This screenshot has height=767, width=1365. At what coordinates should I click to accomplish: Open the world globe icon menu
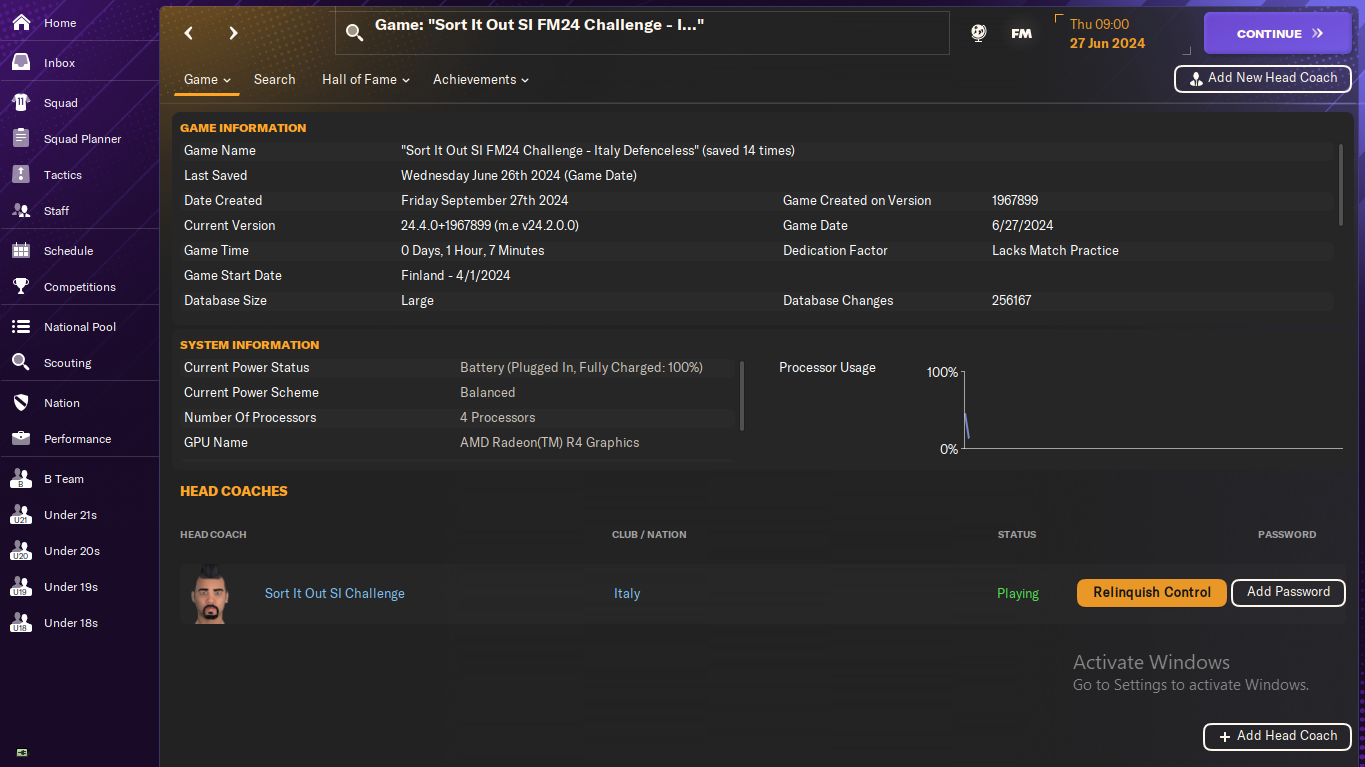[979, 33]
